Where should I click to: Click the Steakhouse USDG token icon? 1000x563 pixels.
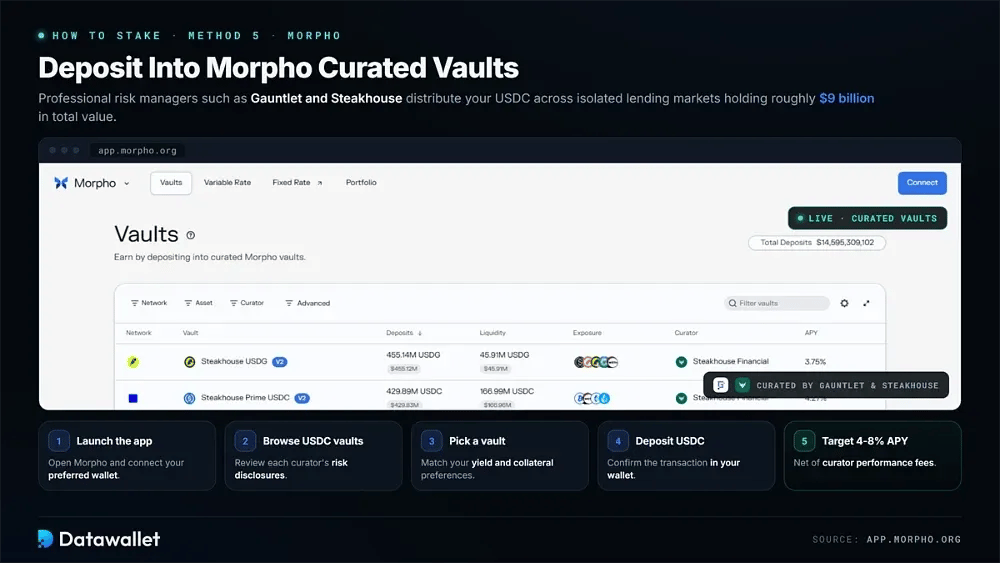tap(189, 362)
